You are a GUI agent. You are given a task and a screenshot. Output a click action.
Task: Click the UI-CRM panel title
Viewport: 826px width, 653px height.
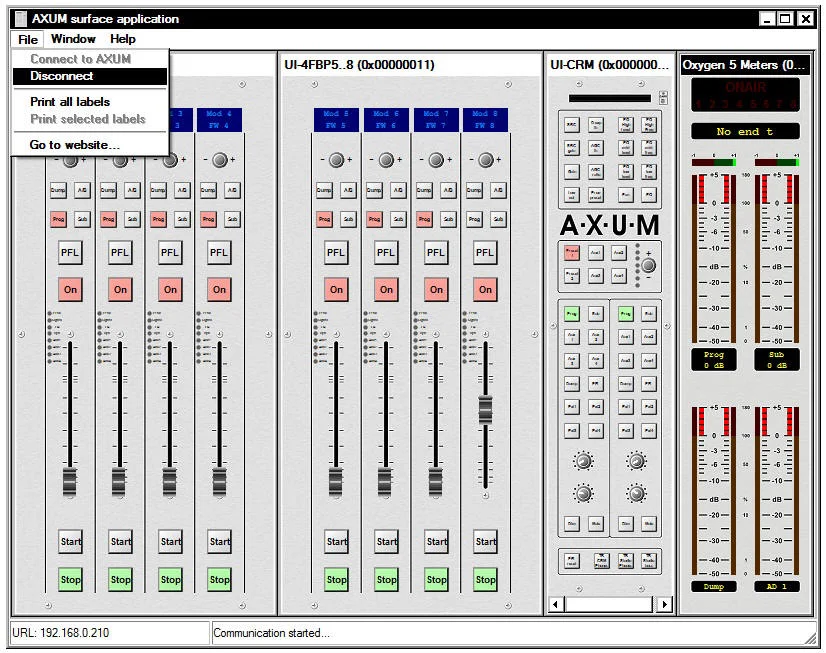609,65
